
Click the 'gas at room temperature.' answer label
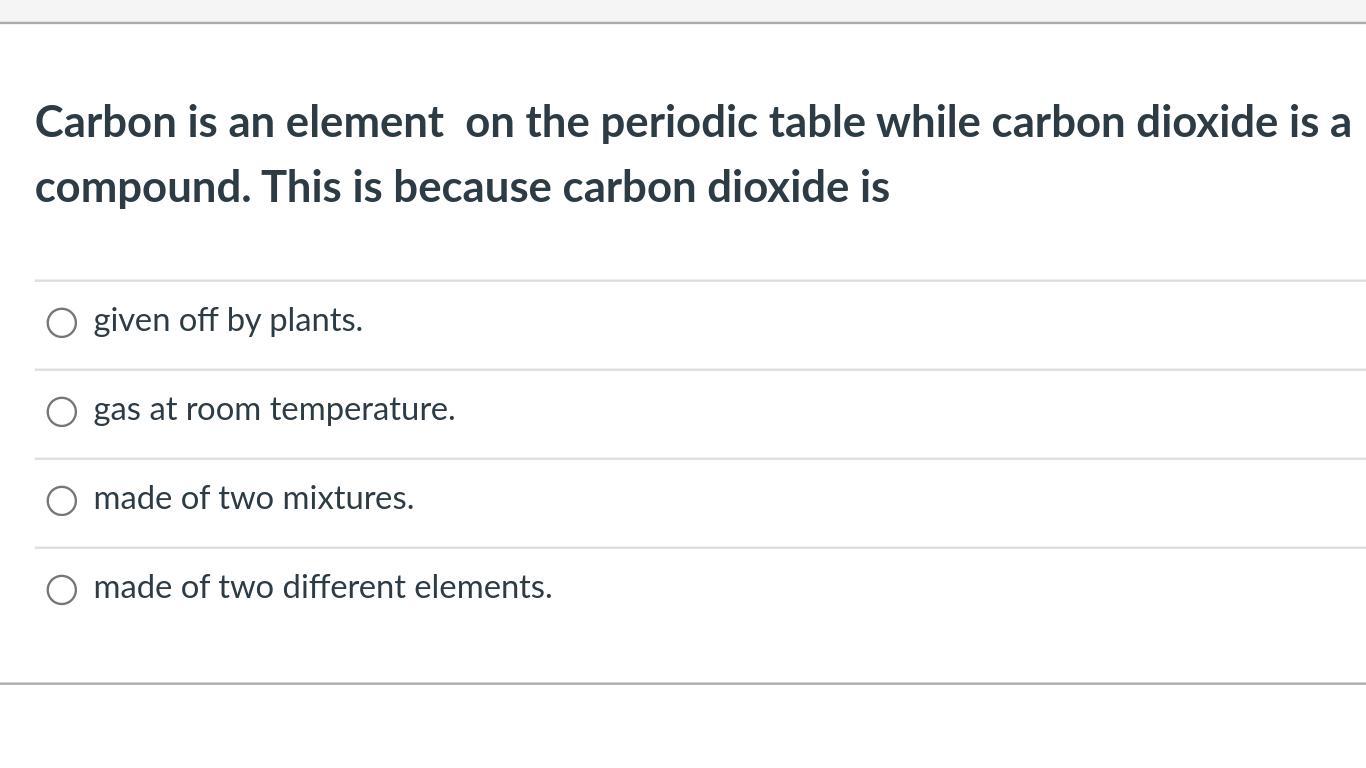274,409
